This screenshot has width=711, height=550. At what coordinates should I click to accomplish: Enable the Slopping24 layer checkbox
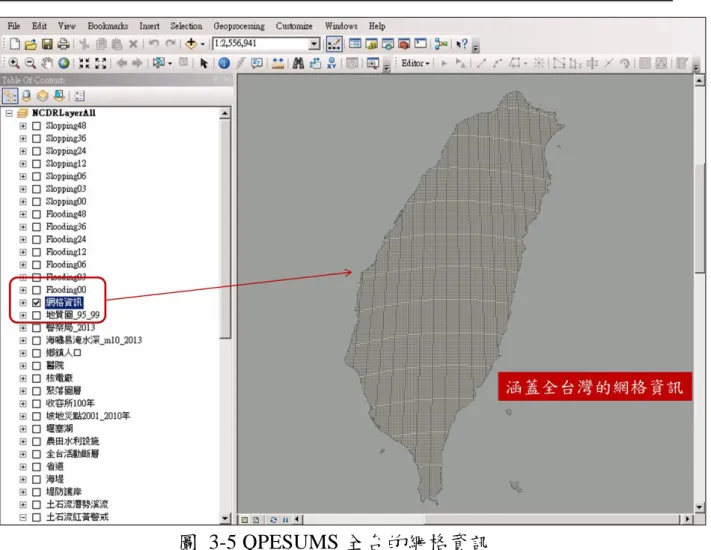pos(37,151)
